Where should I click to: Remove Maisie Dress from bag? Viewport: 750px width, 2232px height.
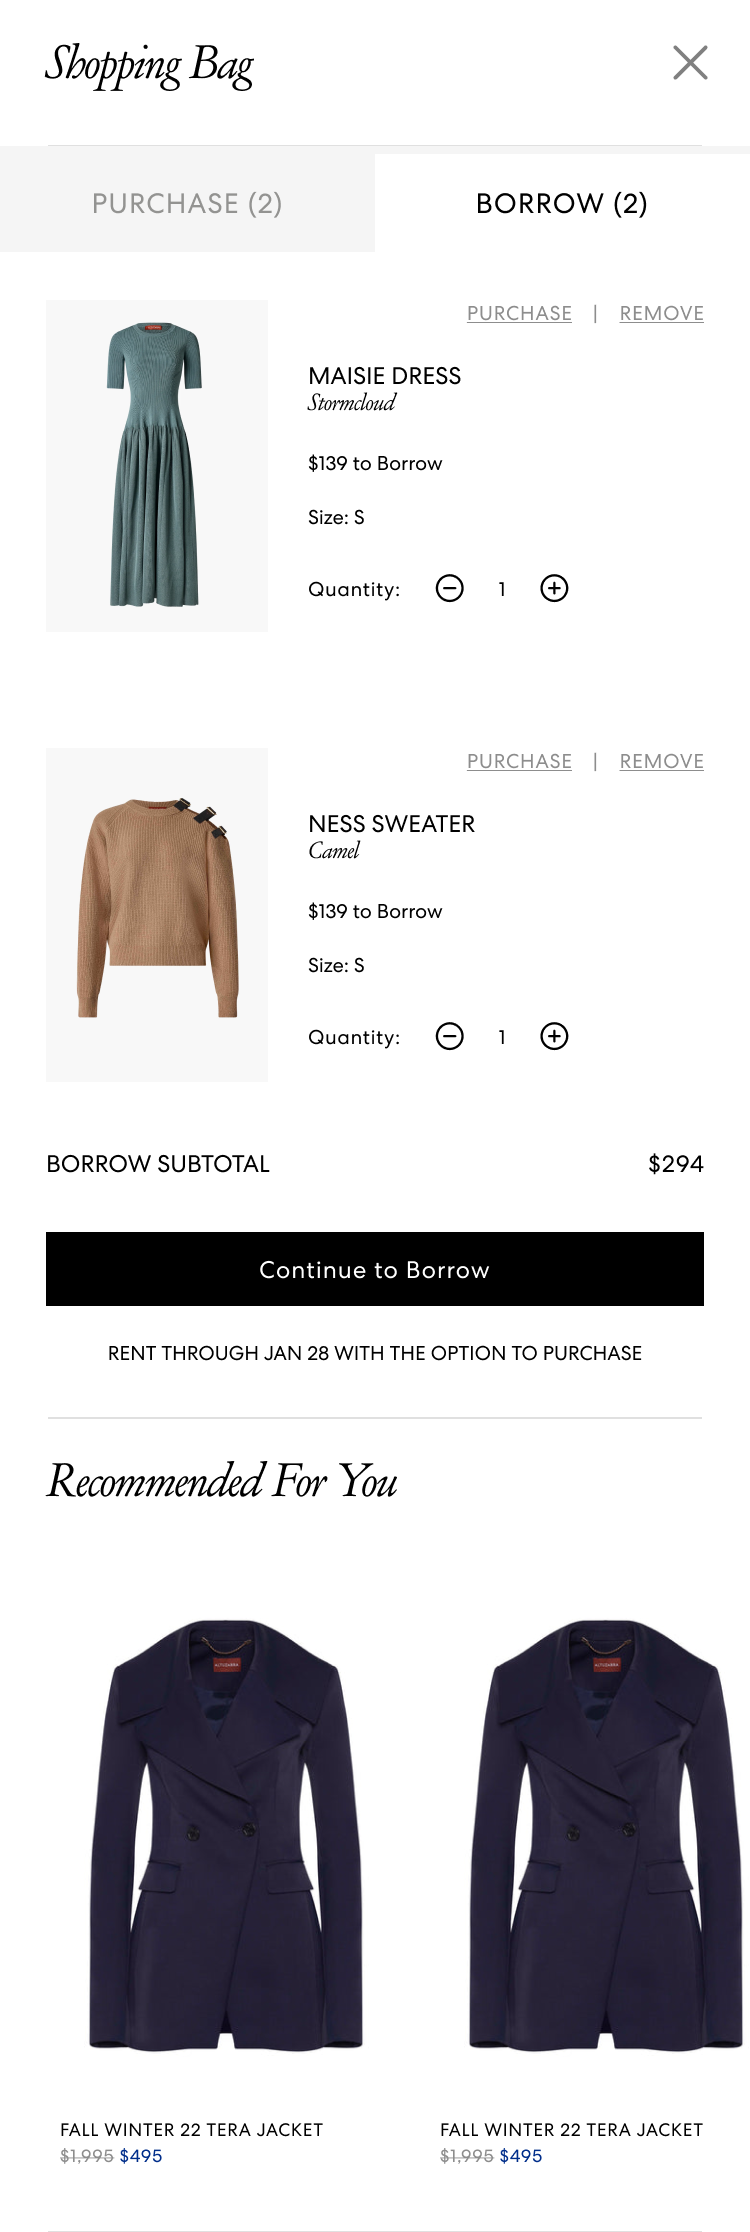tap(661, 313)
